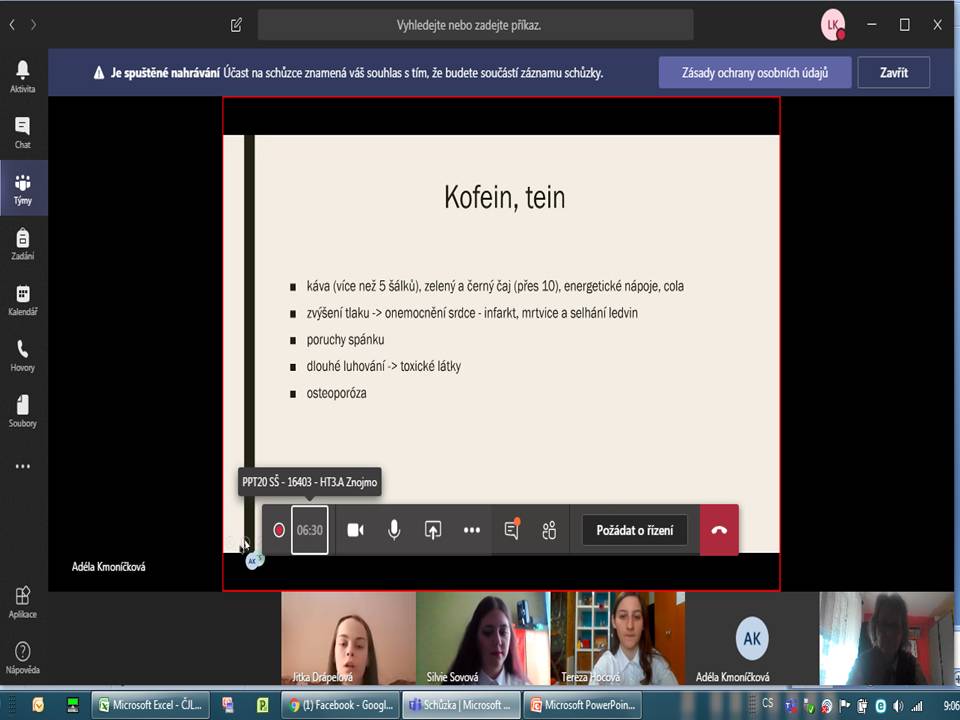Open the share screen tray
Viewport: 960px width, 720px height.
pos(433,530)
